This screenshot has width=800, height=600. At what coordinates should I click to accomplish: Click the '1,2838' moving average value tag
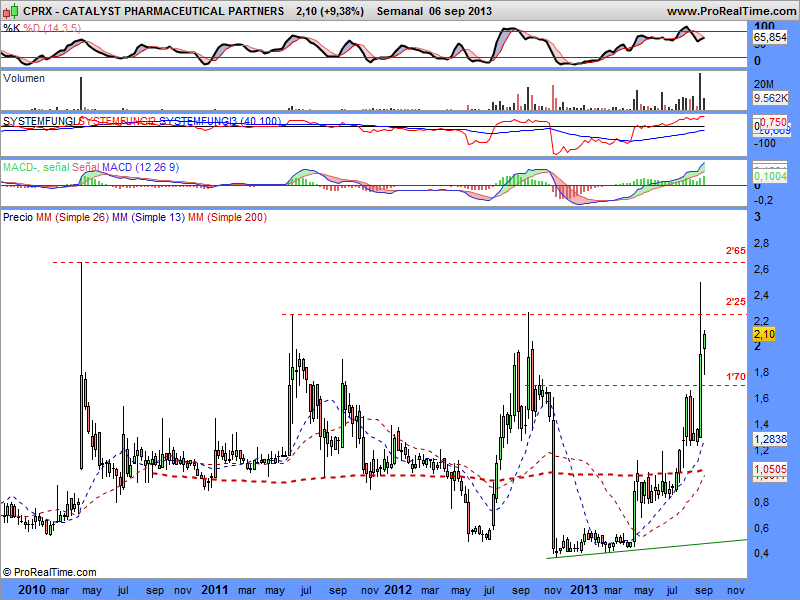point(770,439)
